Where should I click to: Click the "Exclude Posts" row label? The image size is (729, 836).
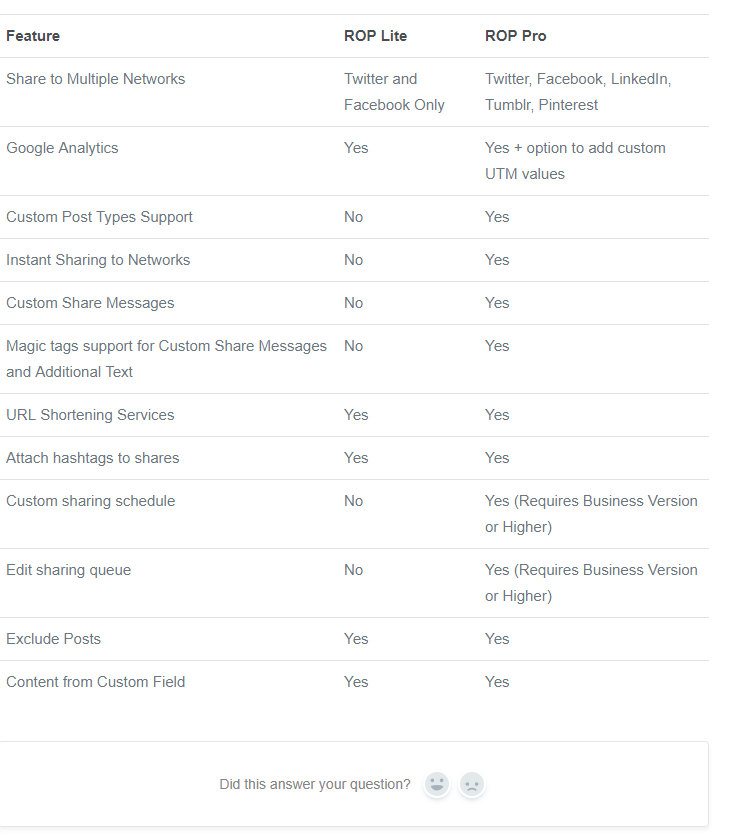click(x=53, y=639)
